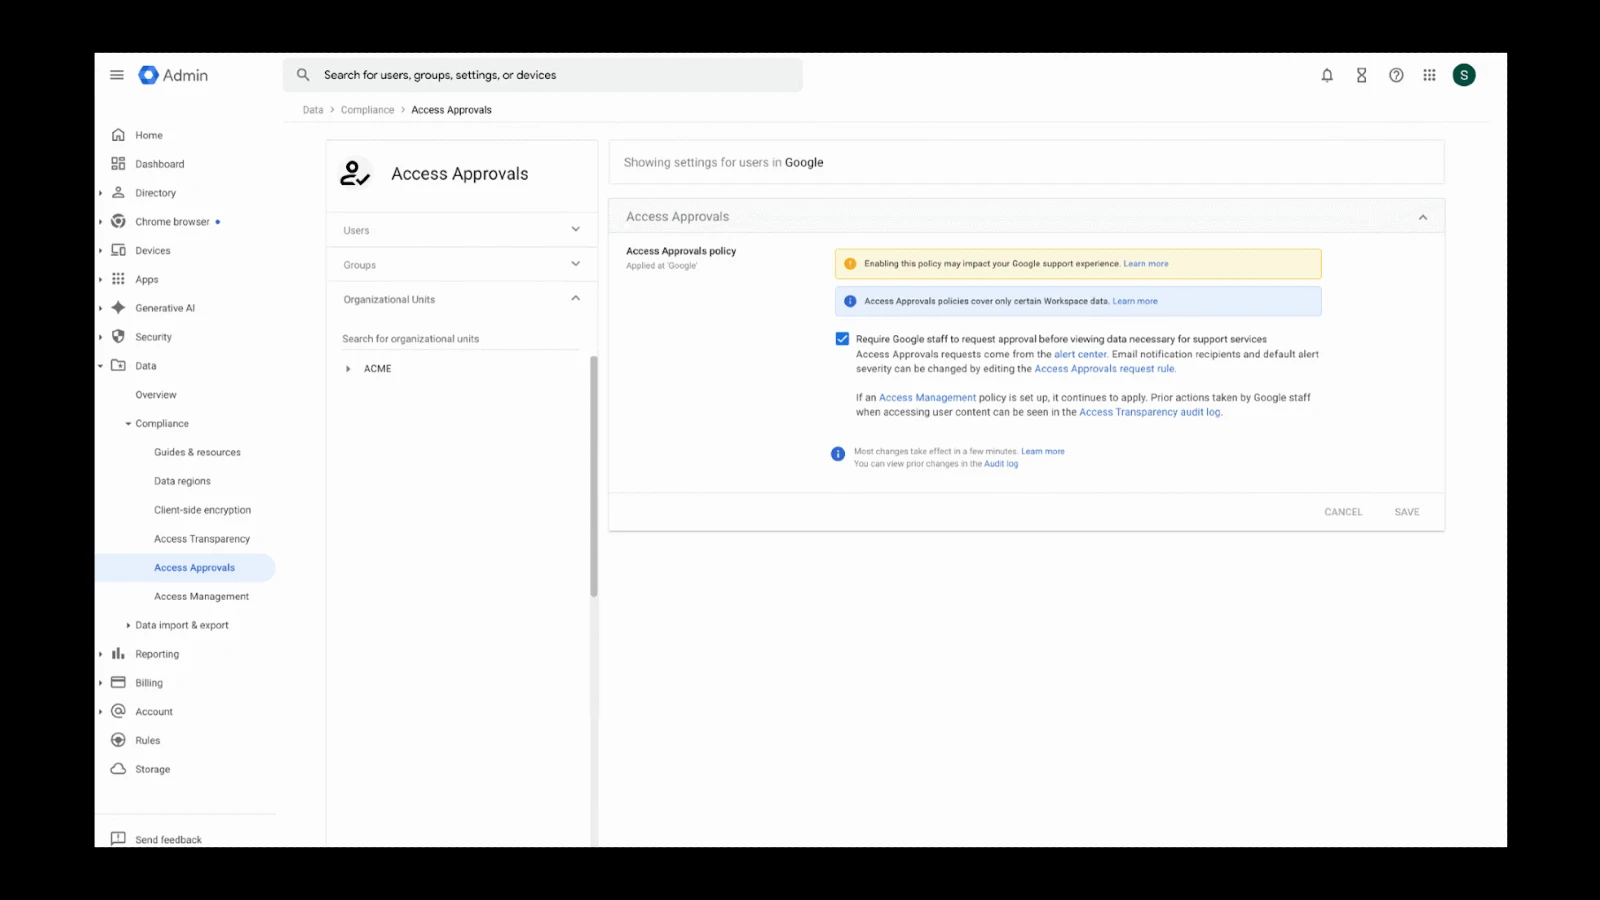
Task: Click the notifications bell icon
Action: 1327,75
